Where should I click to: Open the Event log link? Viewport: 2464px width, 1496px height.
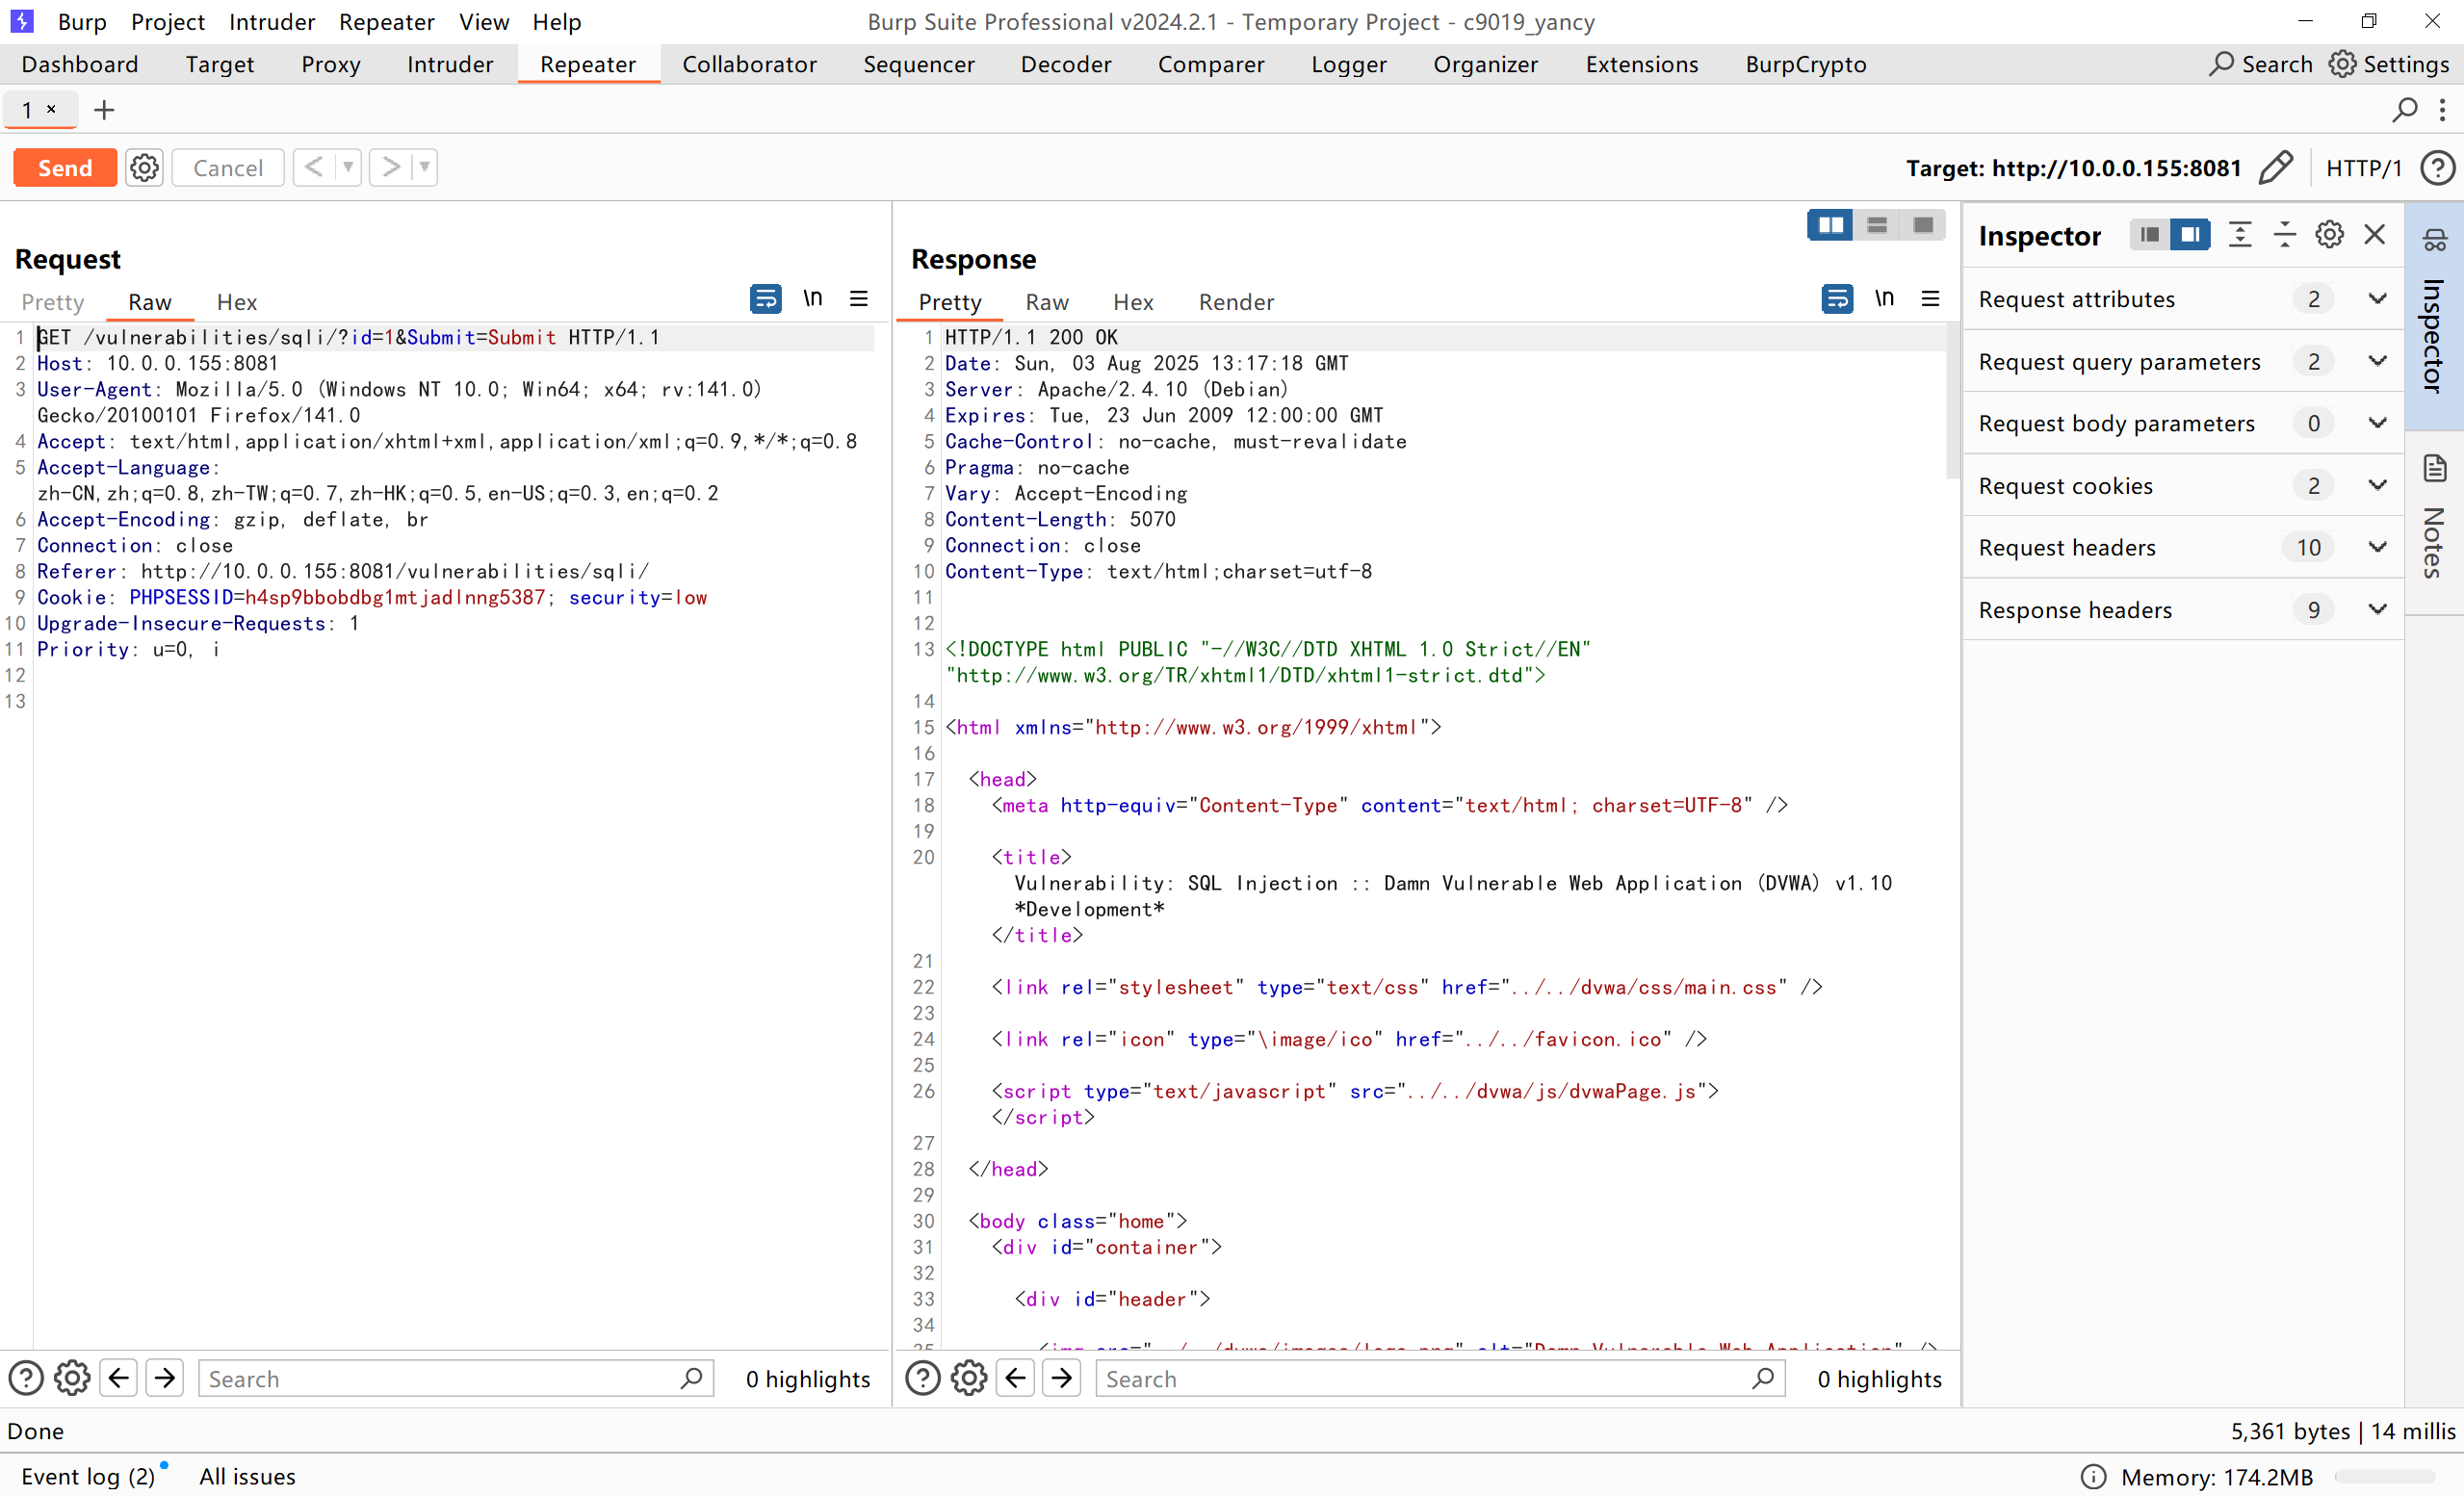(88, 1476)
